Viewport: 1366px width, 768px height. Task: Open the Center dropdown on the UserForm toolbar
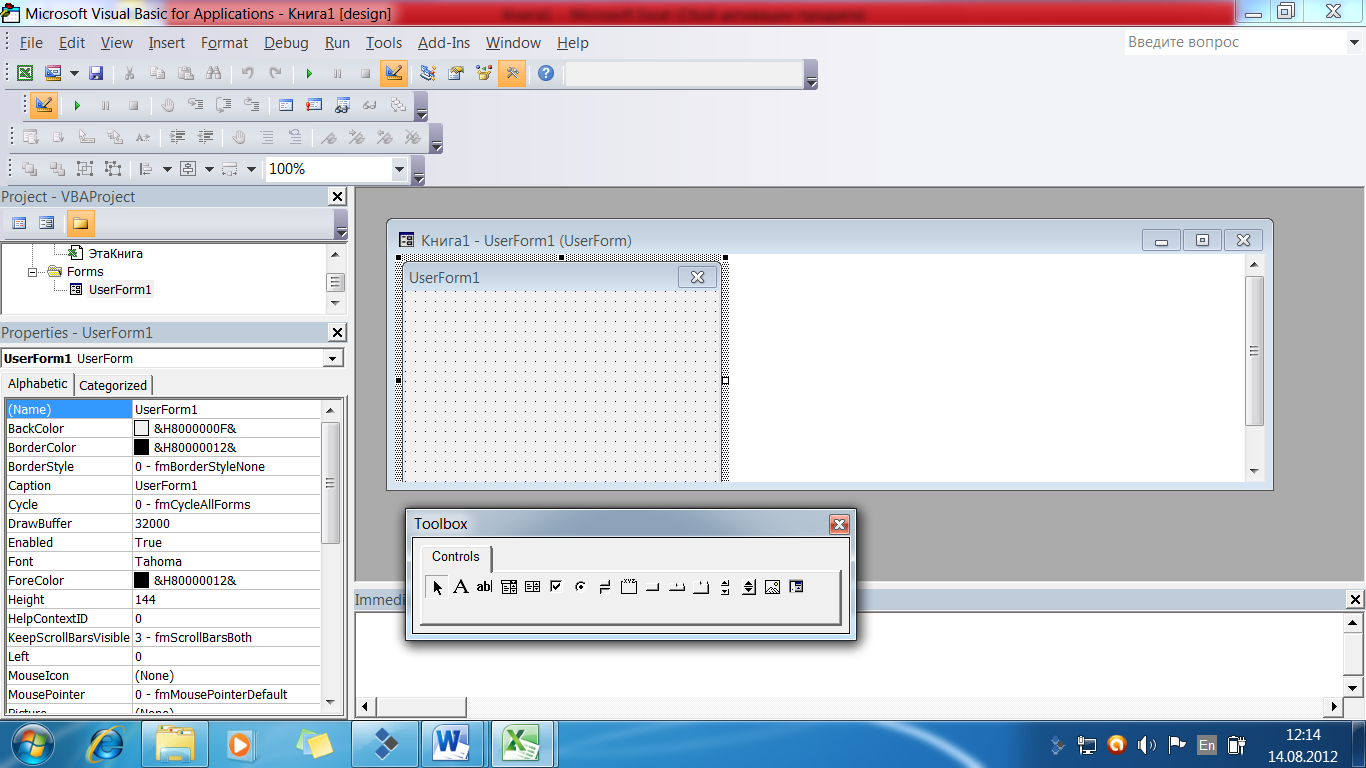(209, 169)
